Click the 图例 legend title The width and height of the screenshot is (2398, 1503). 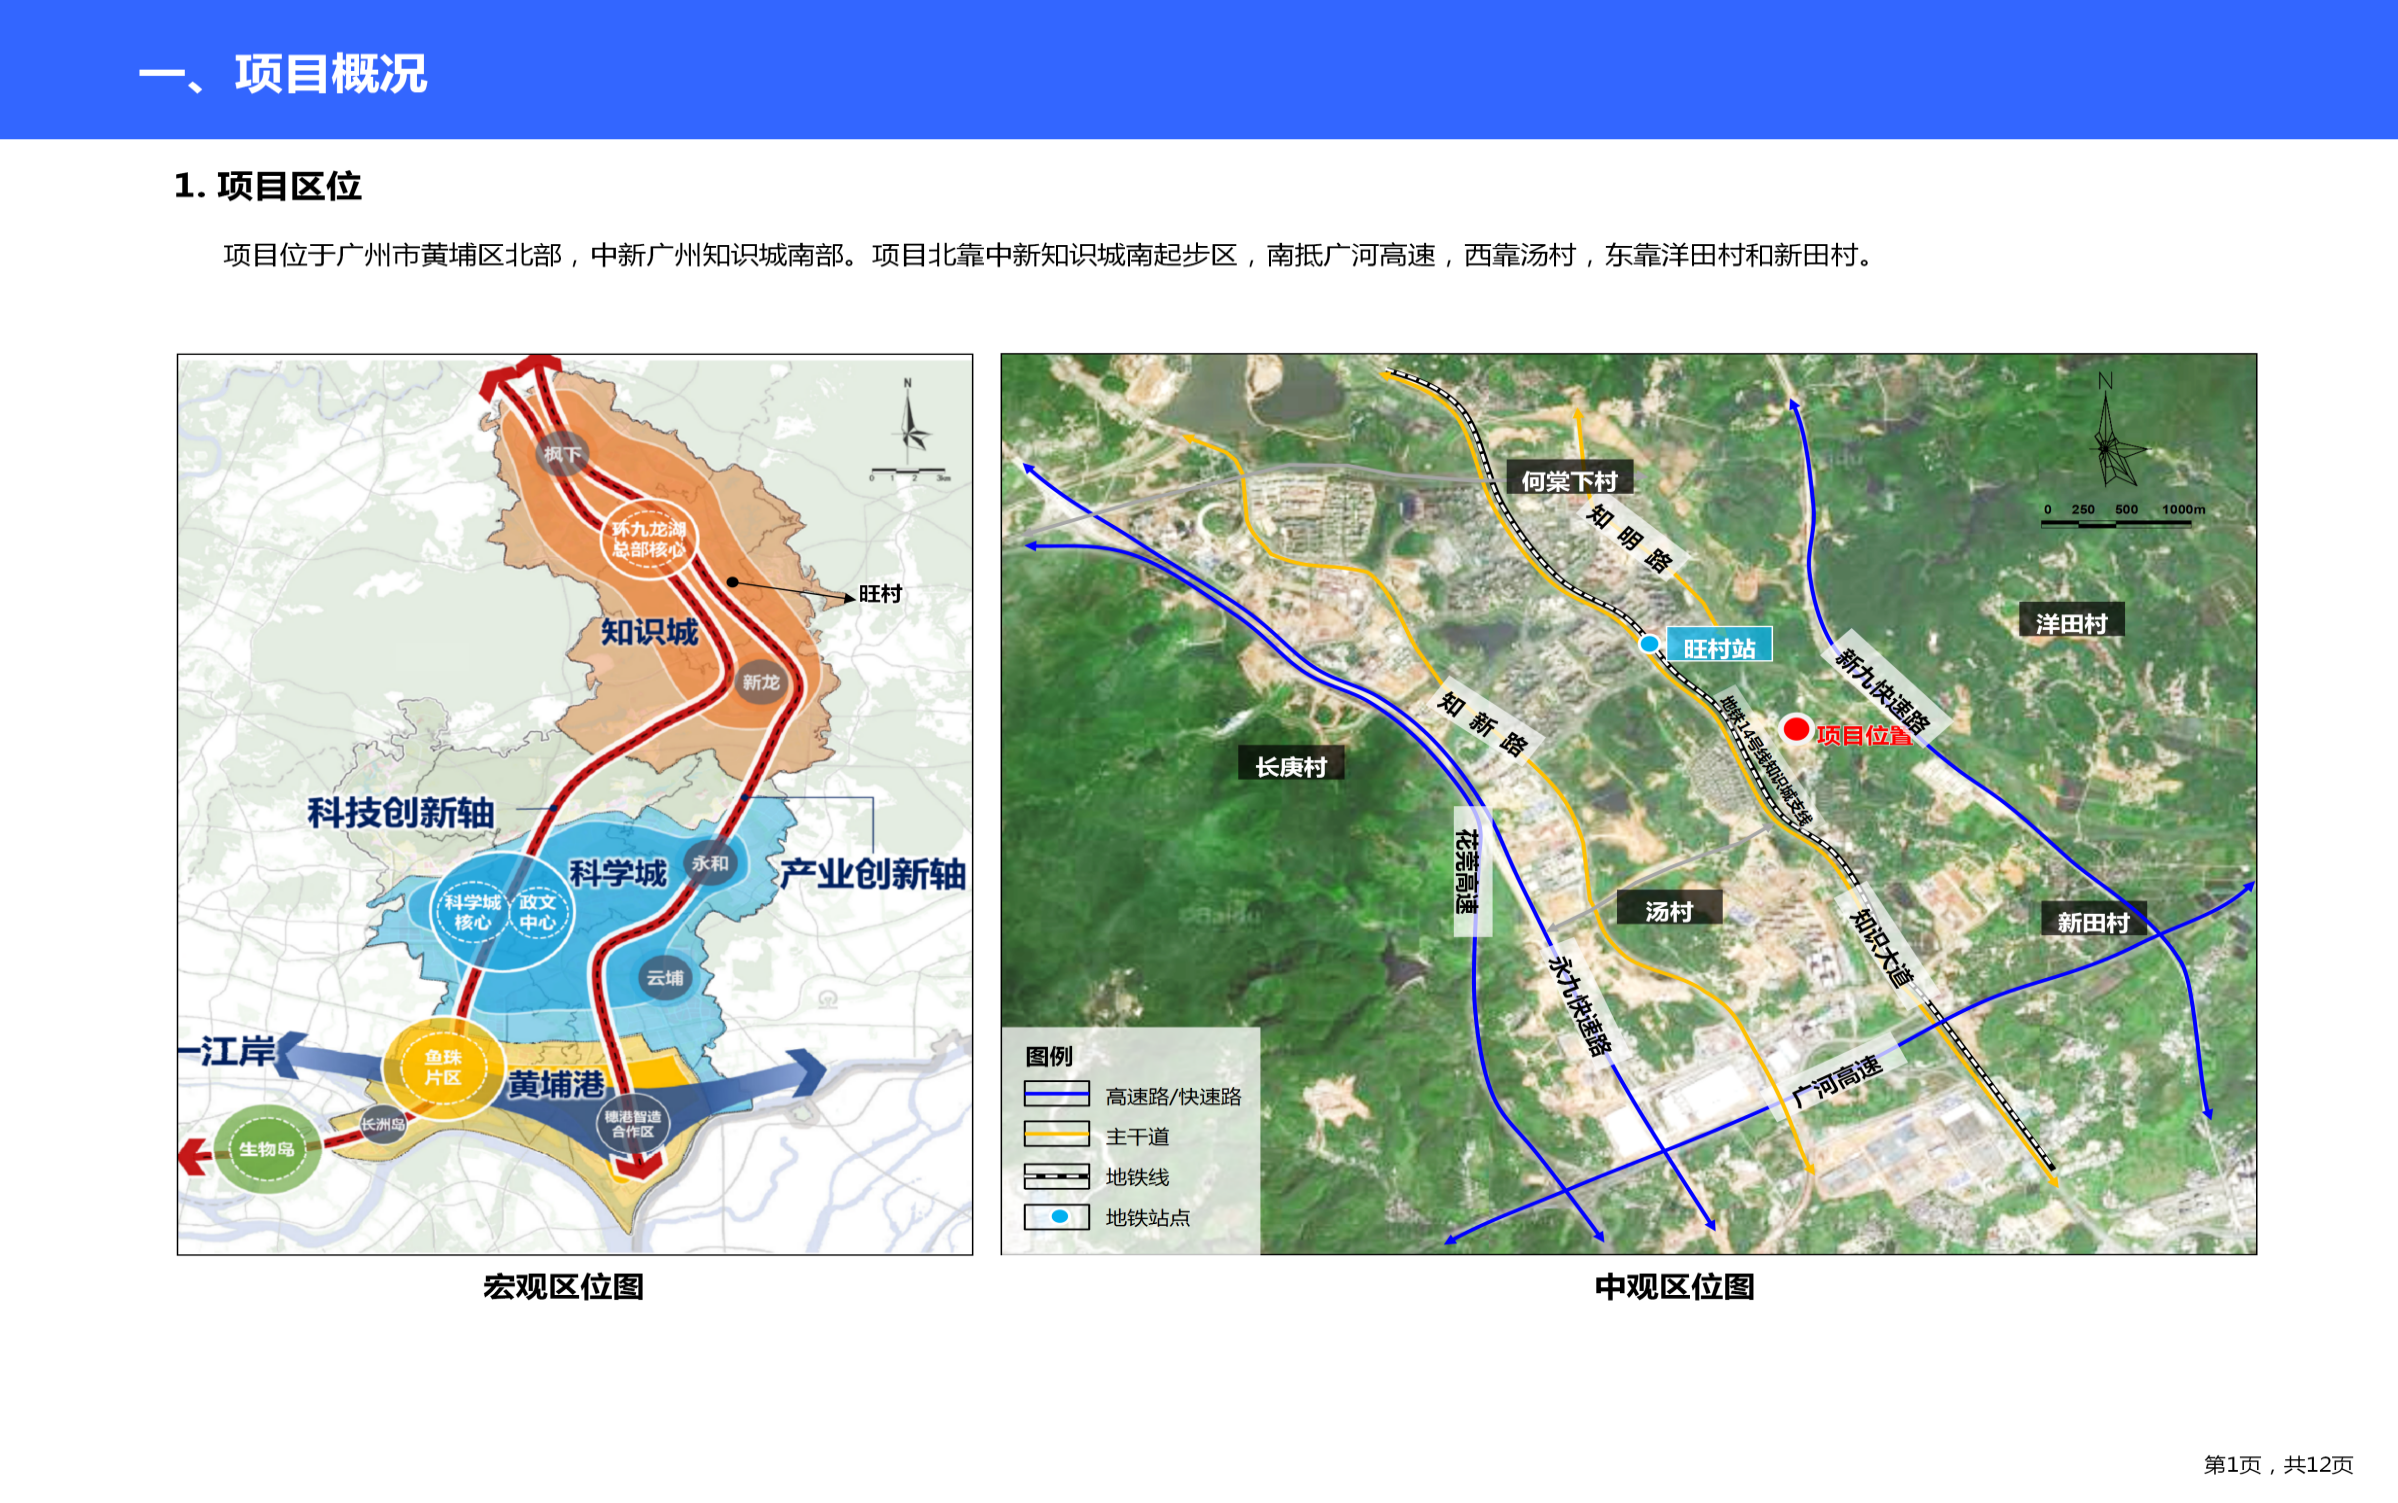click(1049, 1056)
